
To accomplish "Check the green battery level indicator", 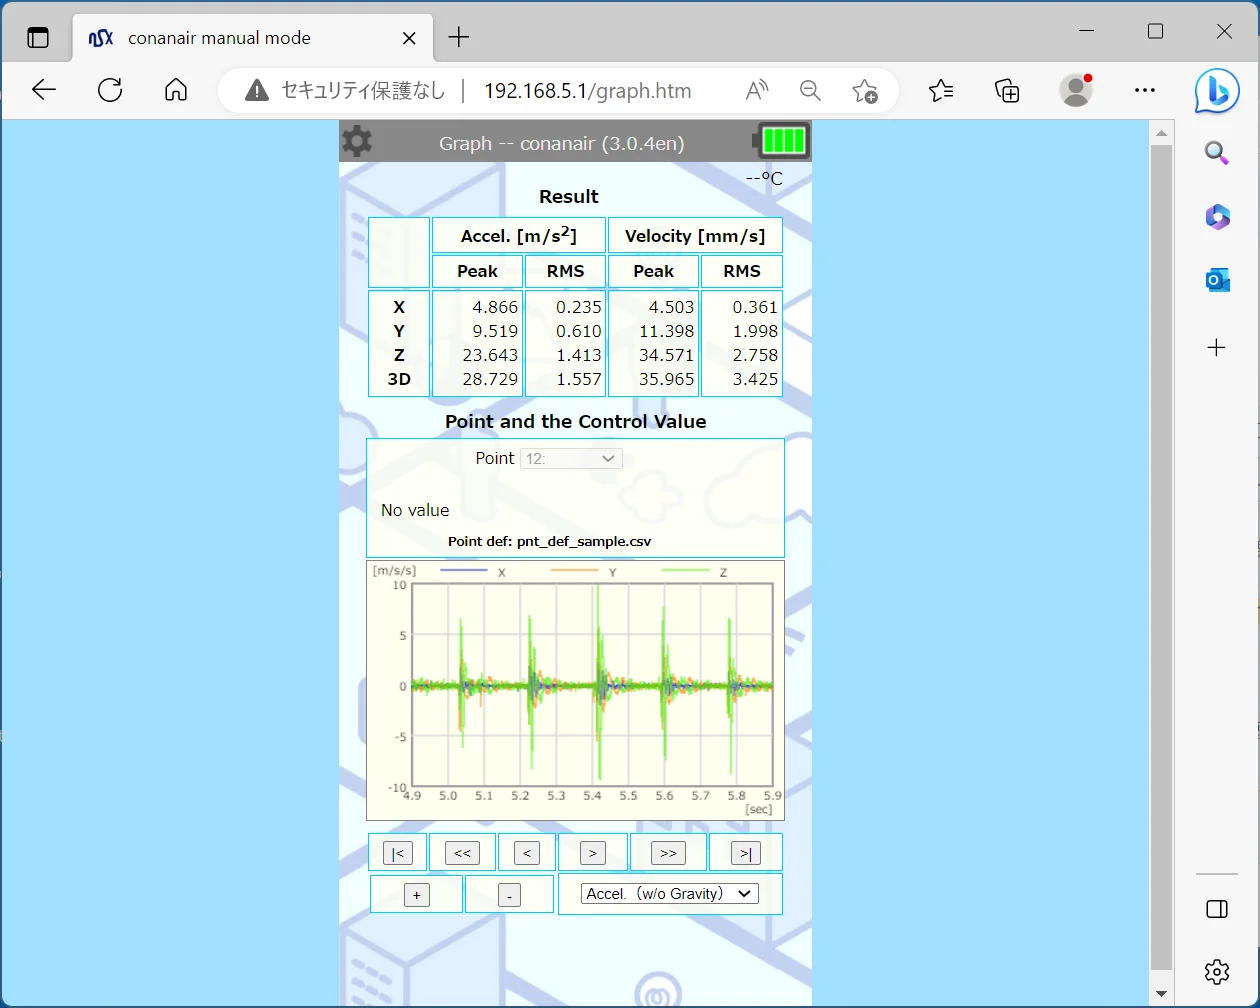I will (782, 141).
